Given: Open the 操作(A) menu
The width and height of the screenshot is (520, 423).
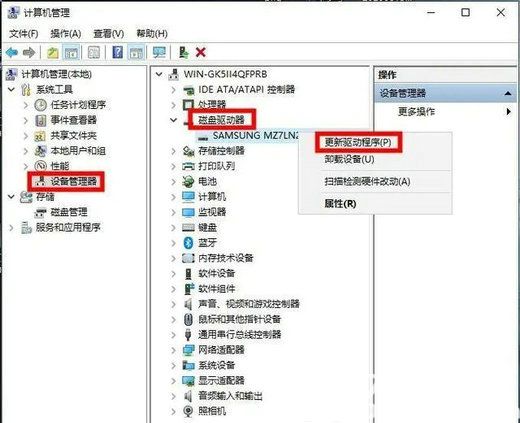Looking at the screenshot, I should tap(66, 34).
